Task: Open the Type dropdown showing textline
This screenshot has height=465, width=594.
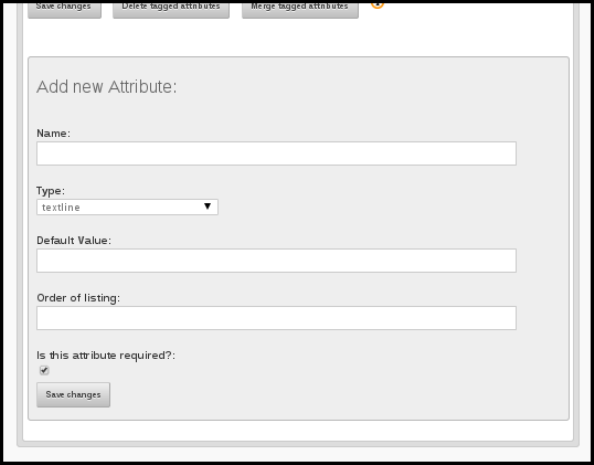Action: coord(127,207)
